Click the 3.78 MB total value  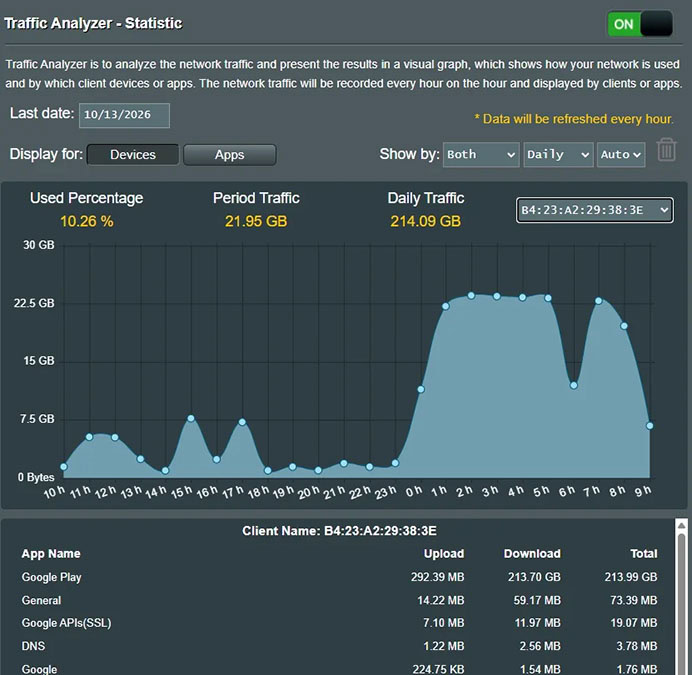[x=637, y=646]
